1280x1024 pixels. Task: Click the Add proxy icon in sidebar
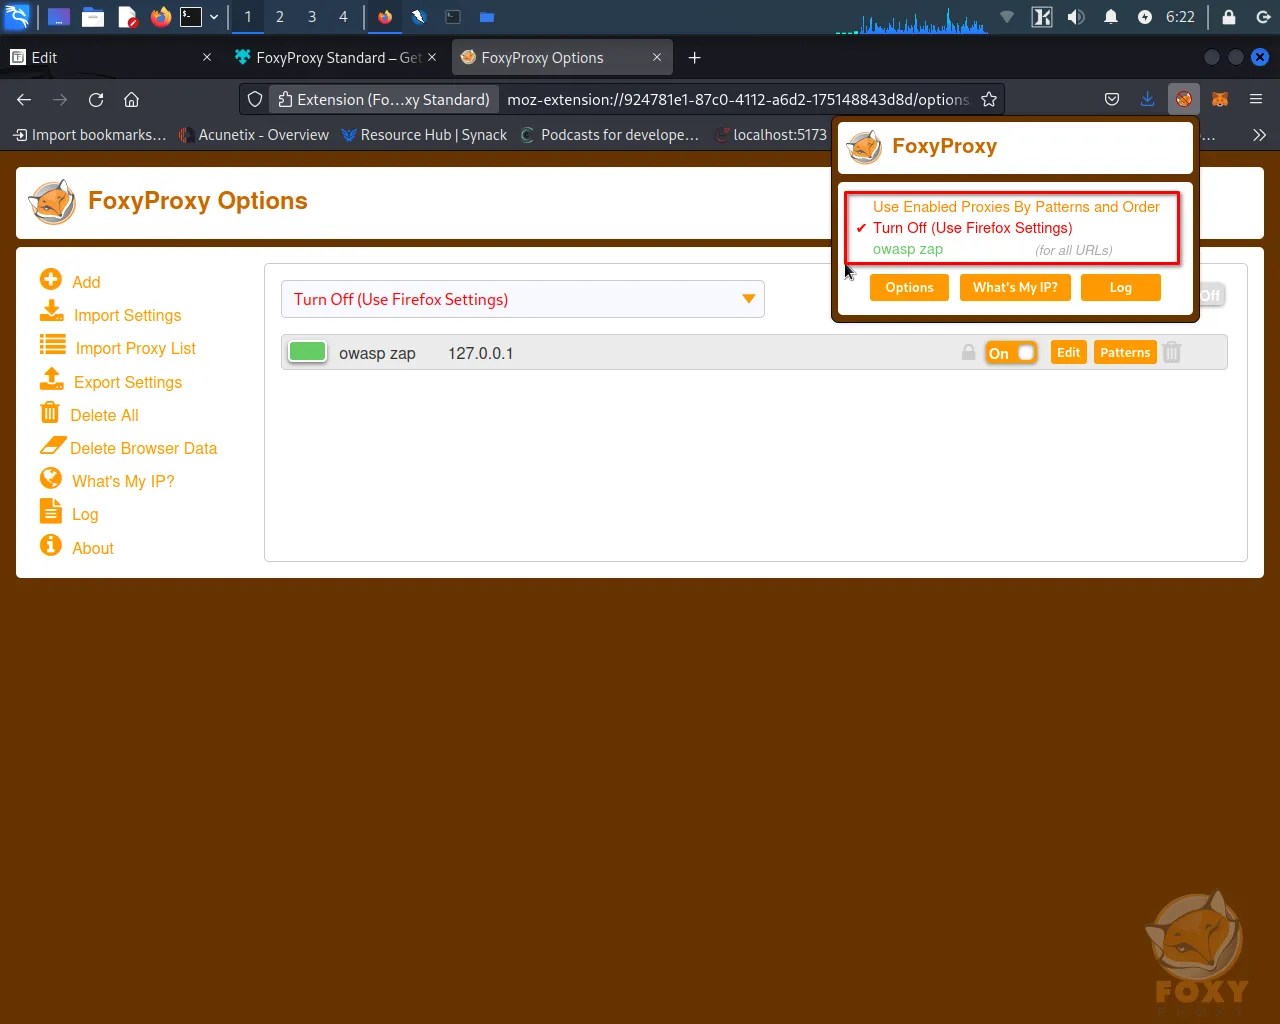point(51,281)
